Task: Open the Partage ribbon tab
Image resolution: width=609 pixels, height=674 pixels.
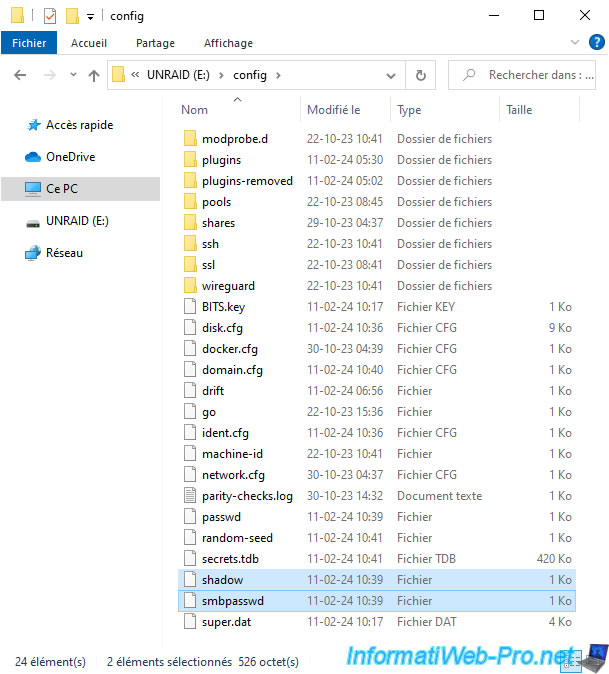Action: 155,43
